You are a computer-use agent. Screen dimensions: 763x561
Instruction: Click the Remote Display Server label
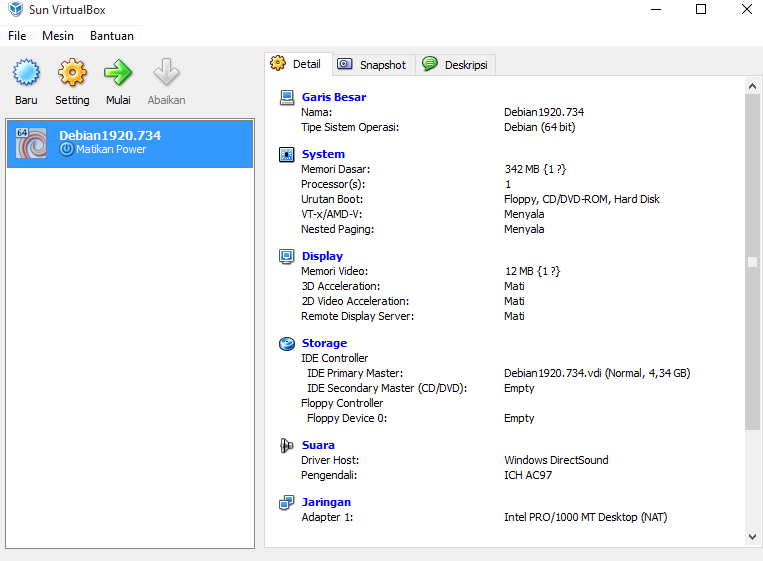tap(357, 317)
